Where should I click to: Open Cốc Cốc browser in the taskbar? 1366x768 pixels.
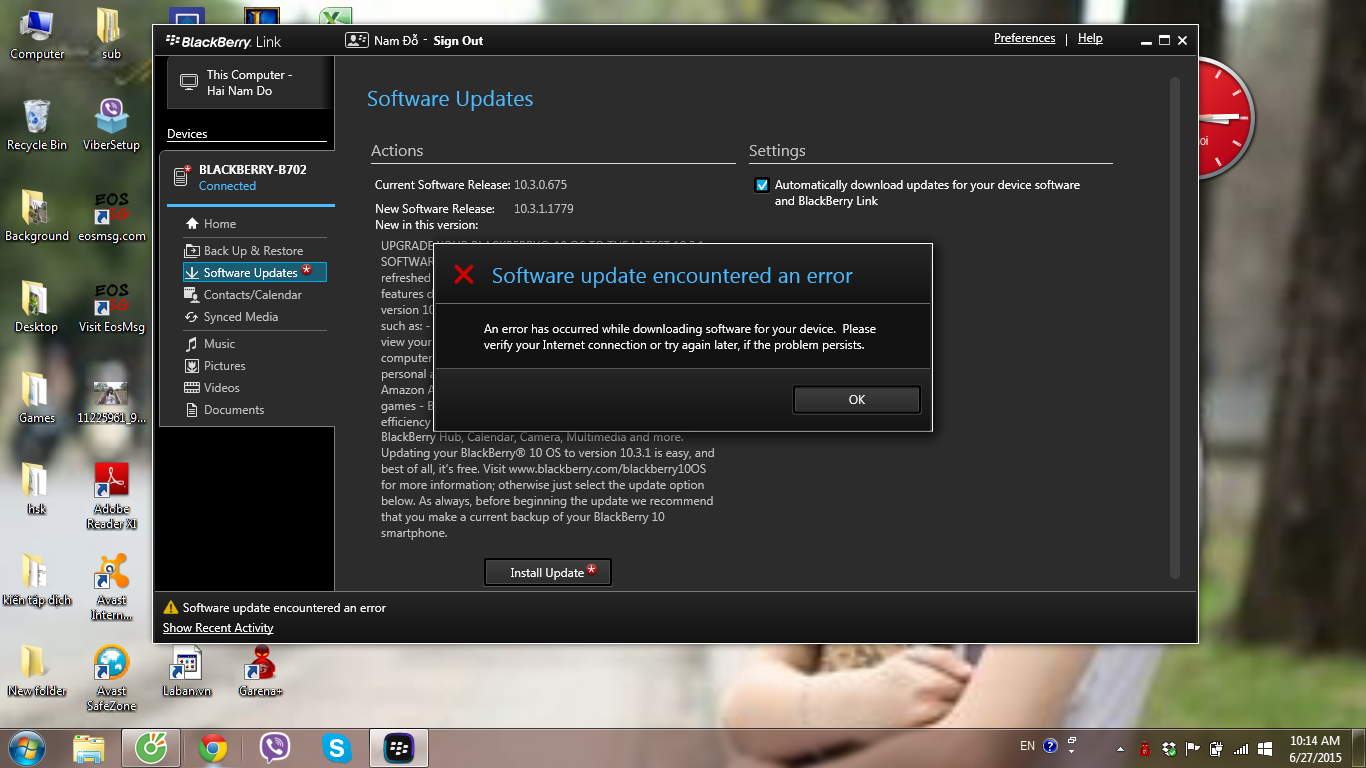[151, 748]
